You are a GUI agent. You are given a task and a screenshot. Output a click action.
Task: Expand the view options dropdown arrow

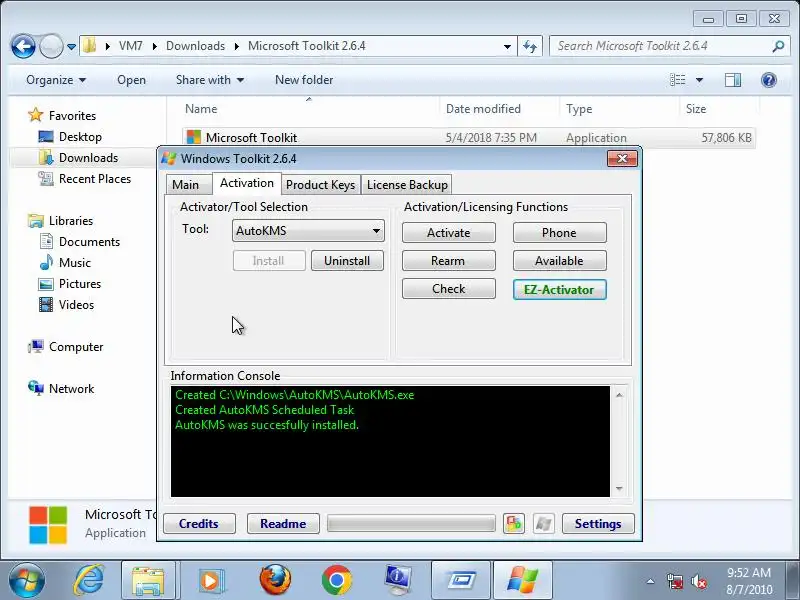pyautogui.click(x=699, y=80)
